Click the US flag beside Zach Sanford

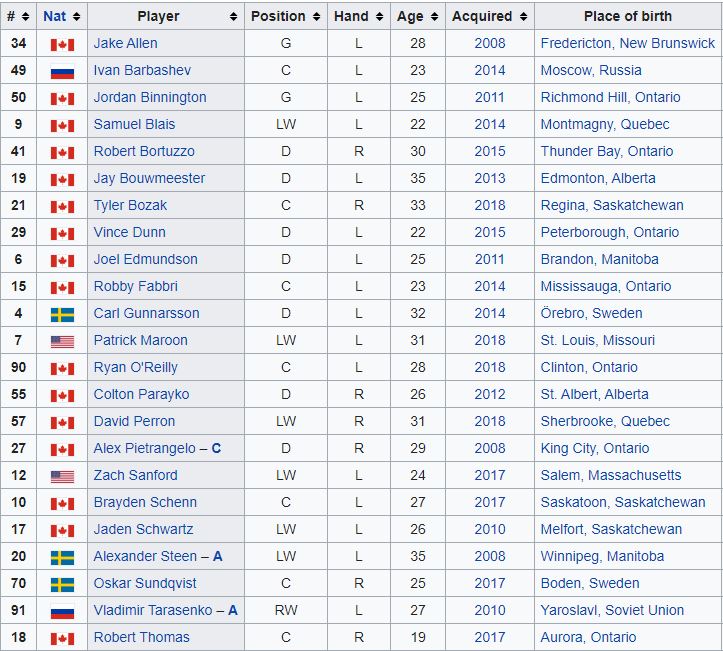(x=62, y=476)
